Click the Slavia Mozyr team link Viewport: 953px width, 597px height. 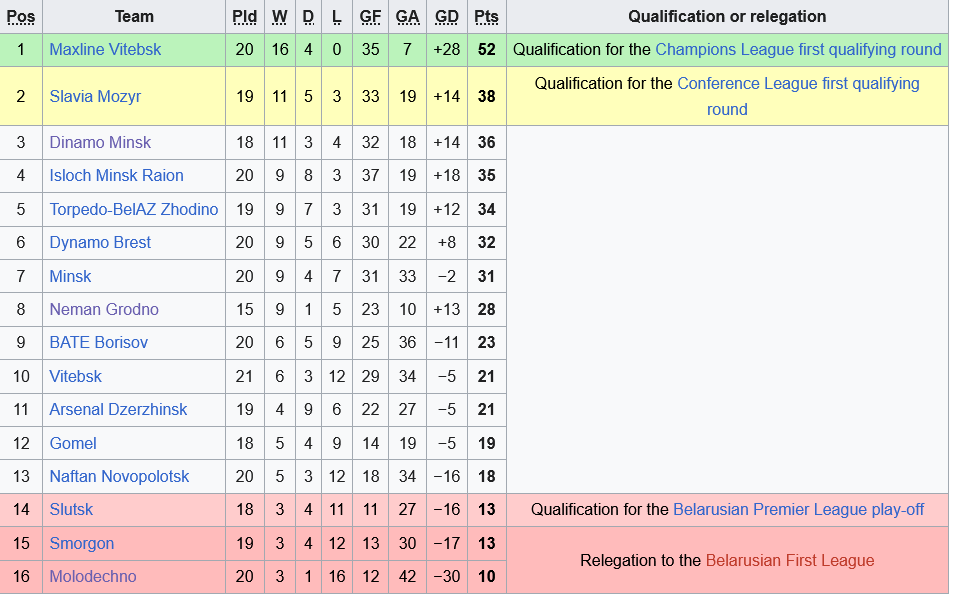tap(95, 96)
